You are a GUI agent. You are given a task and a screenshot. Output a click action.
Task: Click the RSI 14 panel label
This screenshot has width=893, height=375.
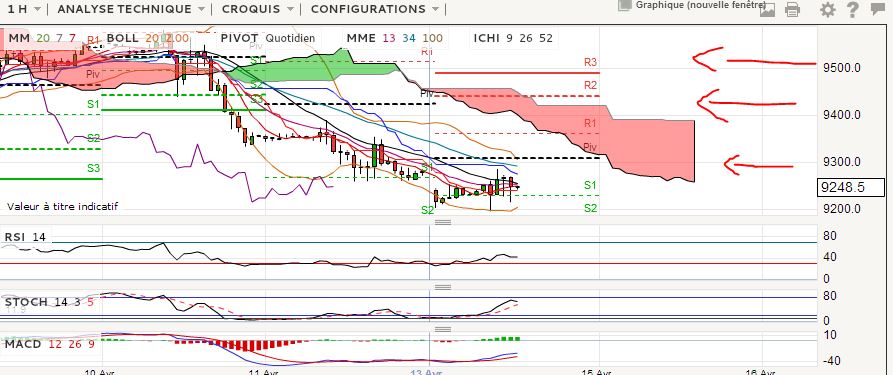coord(25,237)
